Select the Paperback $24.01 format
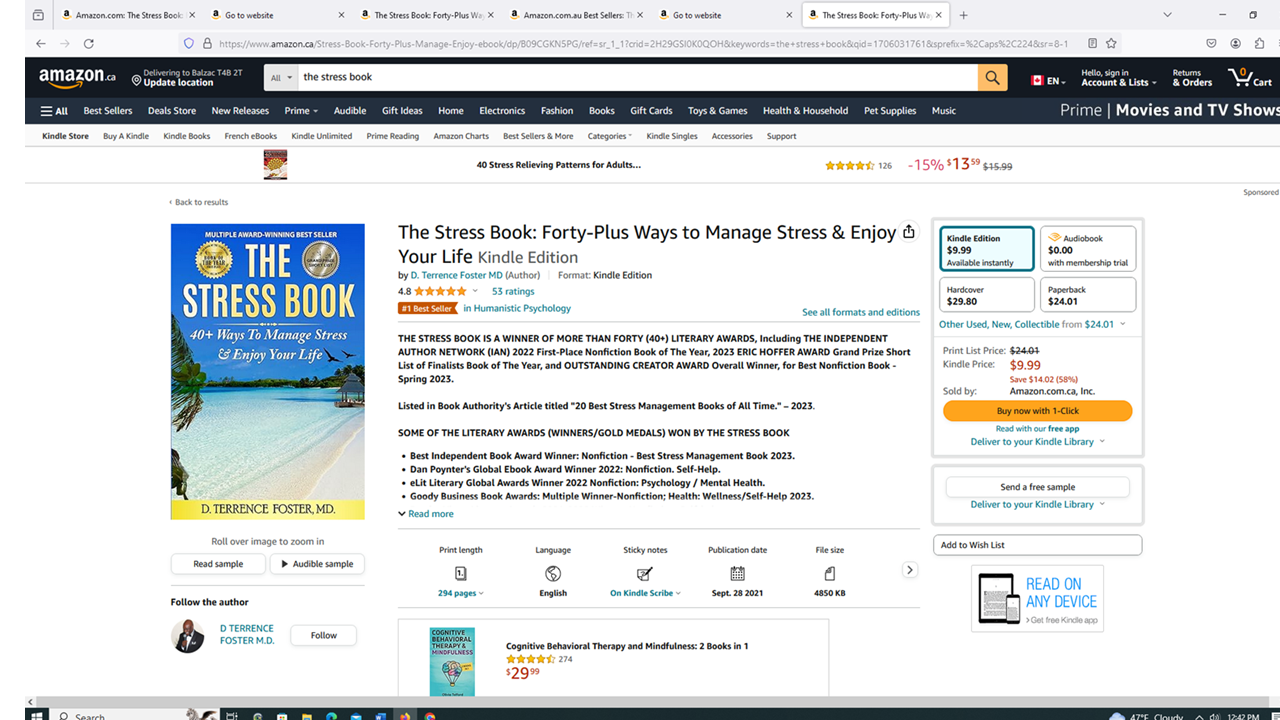1280x720 pixels. click(x=1088, y=295)
